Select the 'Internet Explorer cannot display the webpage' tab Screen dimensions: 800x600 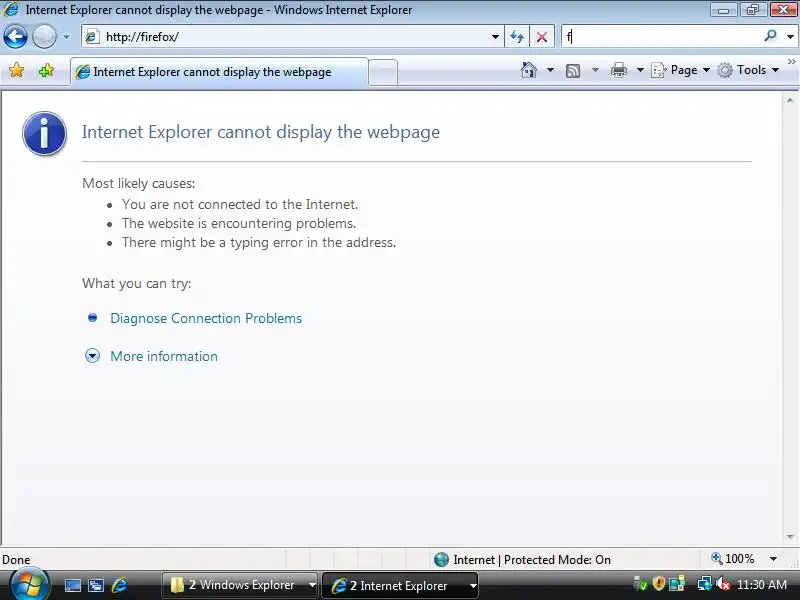(x=218, y=72)
